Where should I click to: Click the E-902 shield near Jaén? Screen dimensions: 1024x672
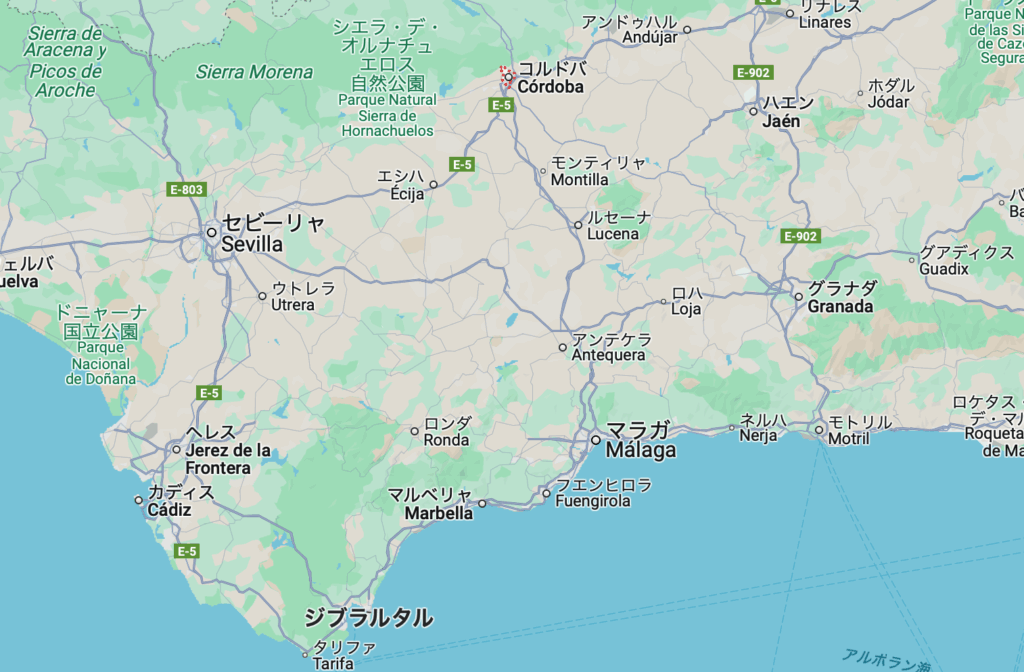pos(754,72)
